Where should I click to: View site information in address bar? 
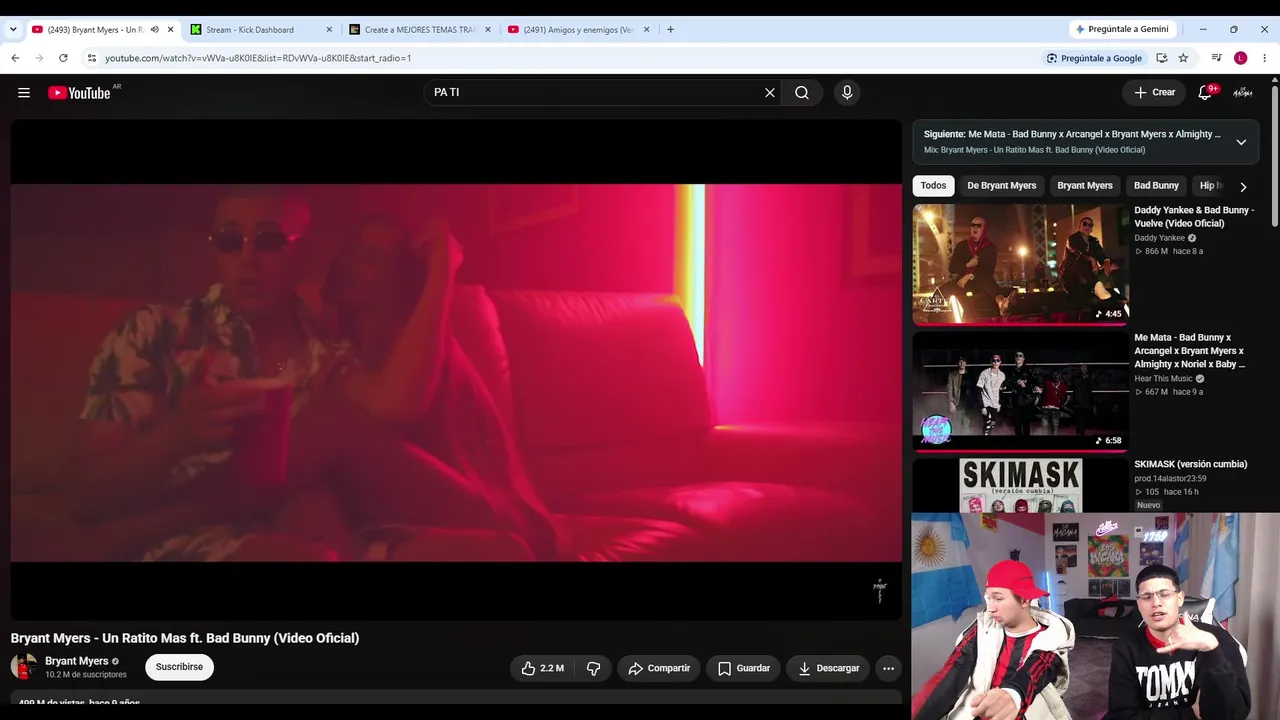[92, 58]
